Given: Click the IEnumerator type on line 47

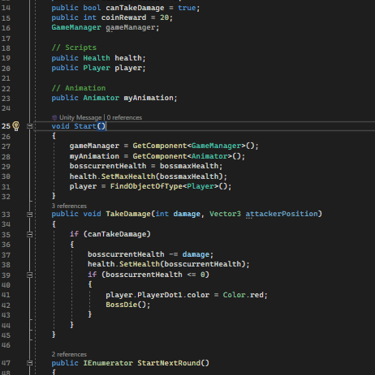Looking at the screenshot, I should coord(108,363).
